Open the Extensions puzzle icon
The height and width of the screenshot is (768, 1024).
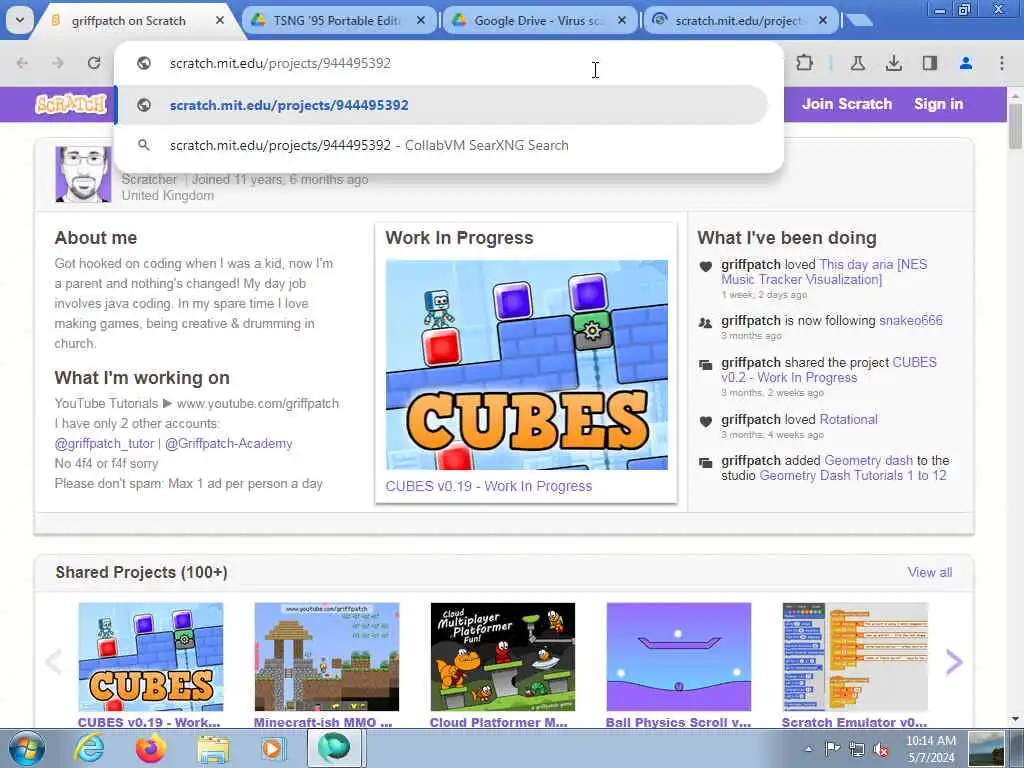[805, 63]
